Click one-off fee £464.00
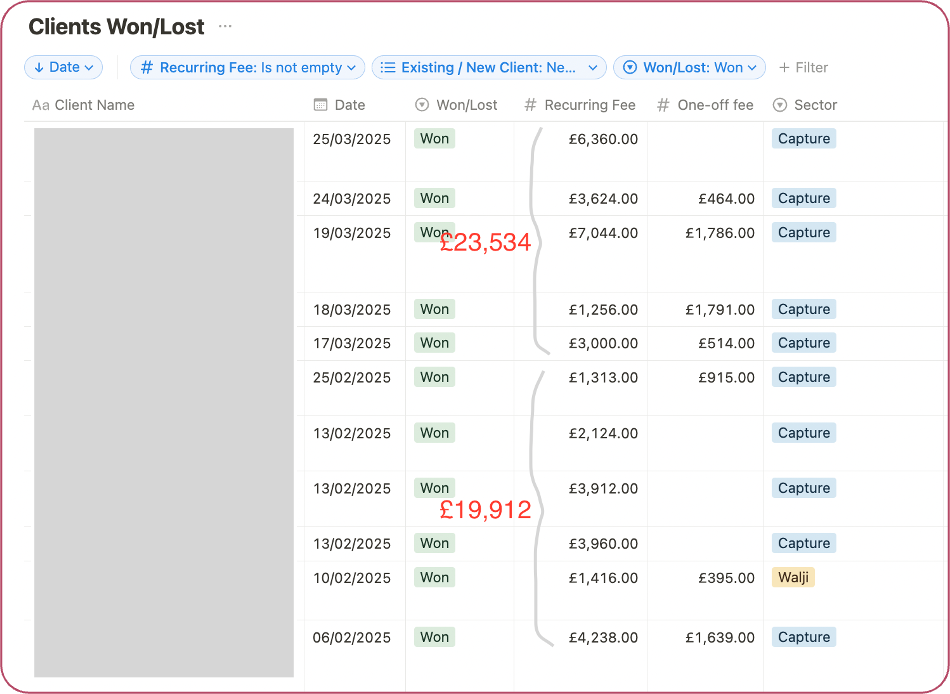This screenshot has height=694, width=950. (726, 199)
